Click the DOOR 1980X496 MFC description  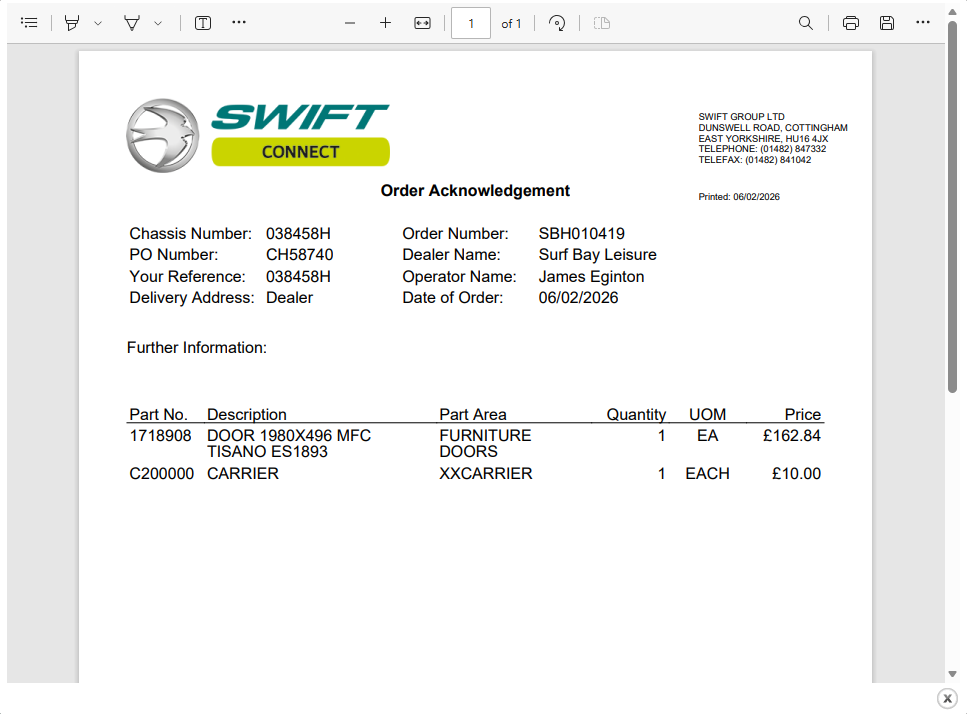coord(289,436)
